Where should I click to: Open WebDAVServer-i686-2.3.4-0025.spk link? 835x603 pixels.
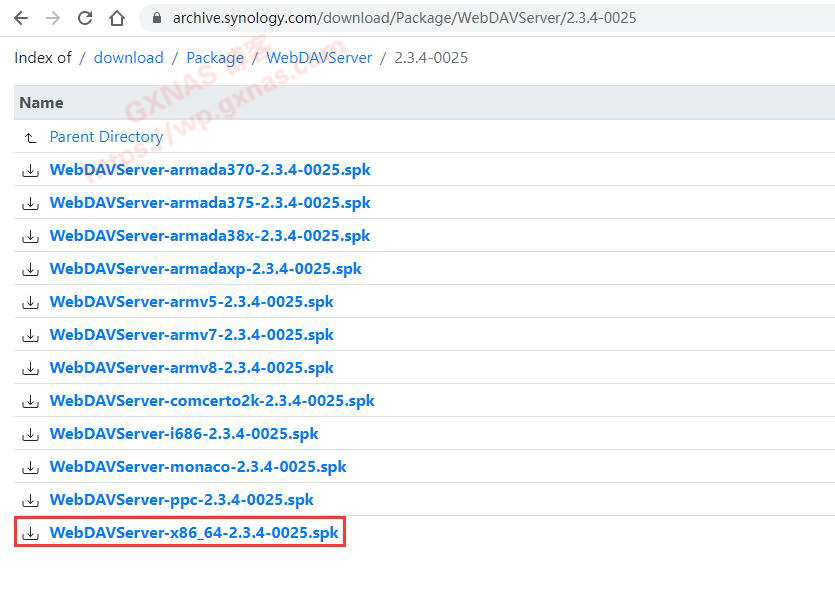[184, 434]
